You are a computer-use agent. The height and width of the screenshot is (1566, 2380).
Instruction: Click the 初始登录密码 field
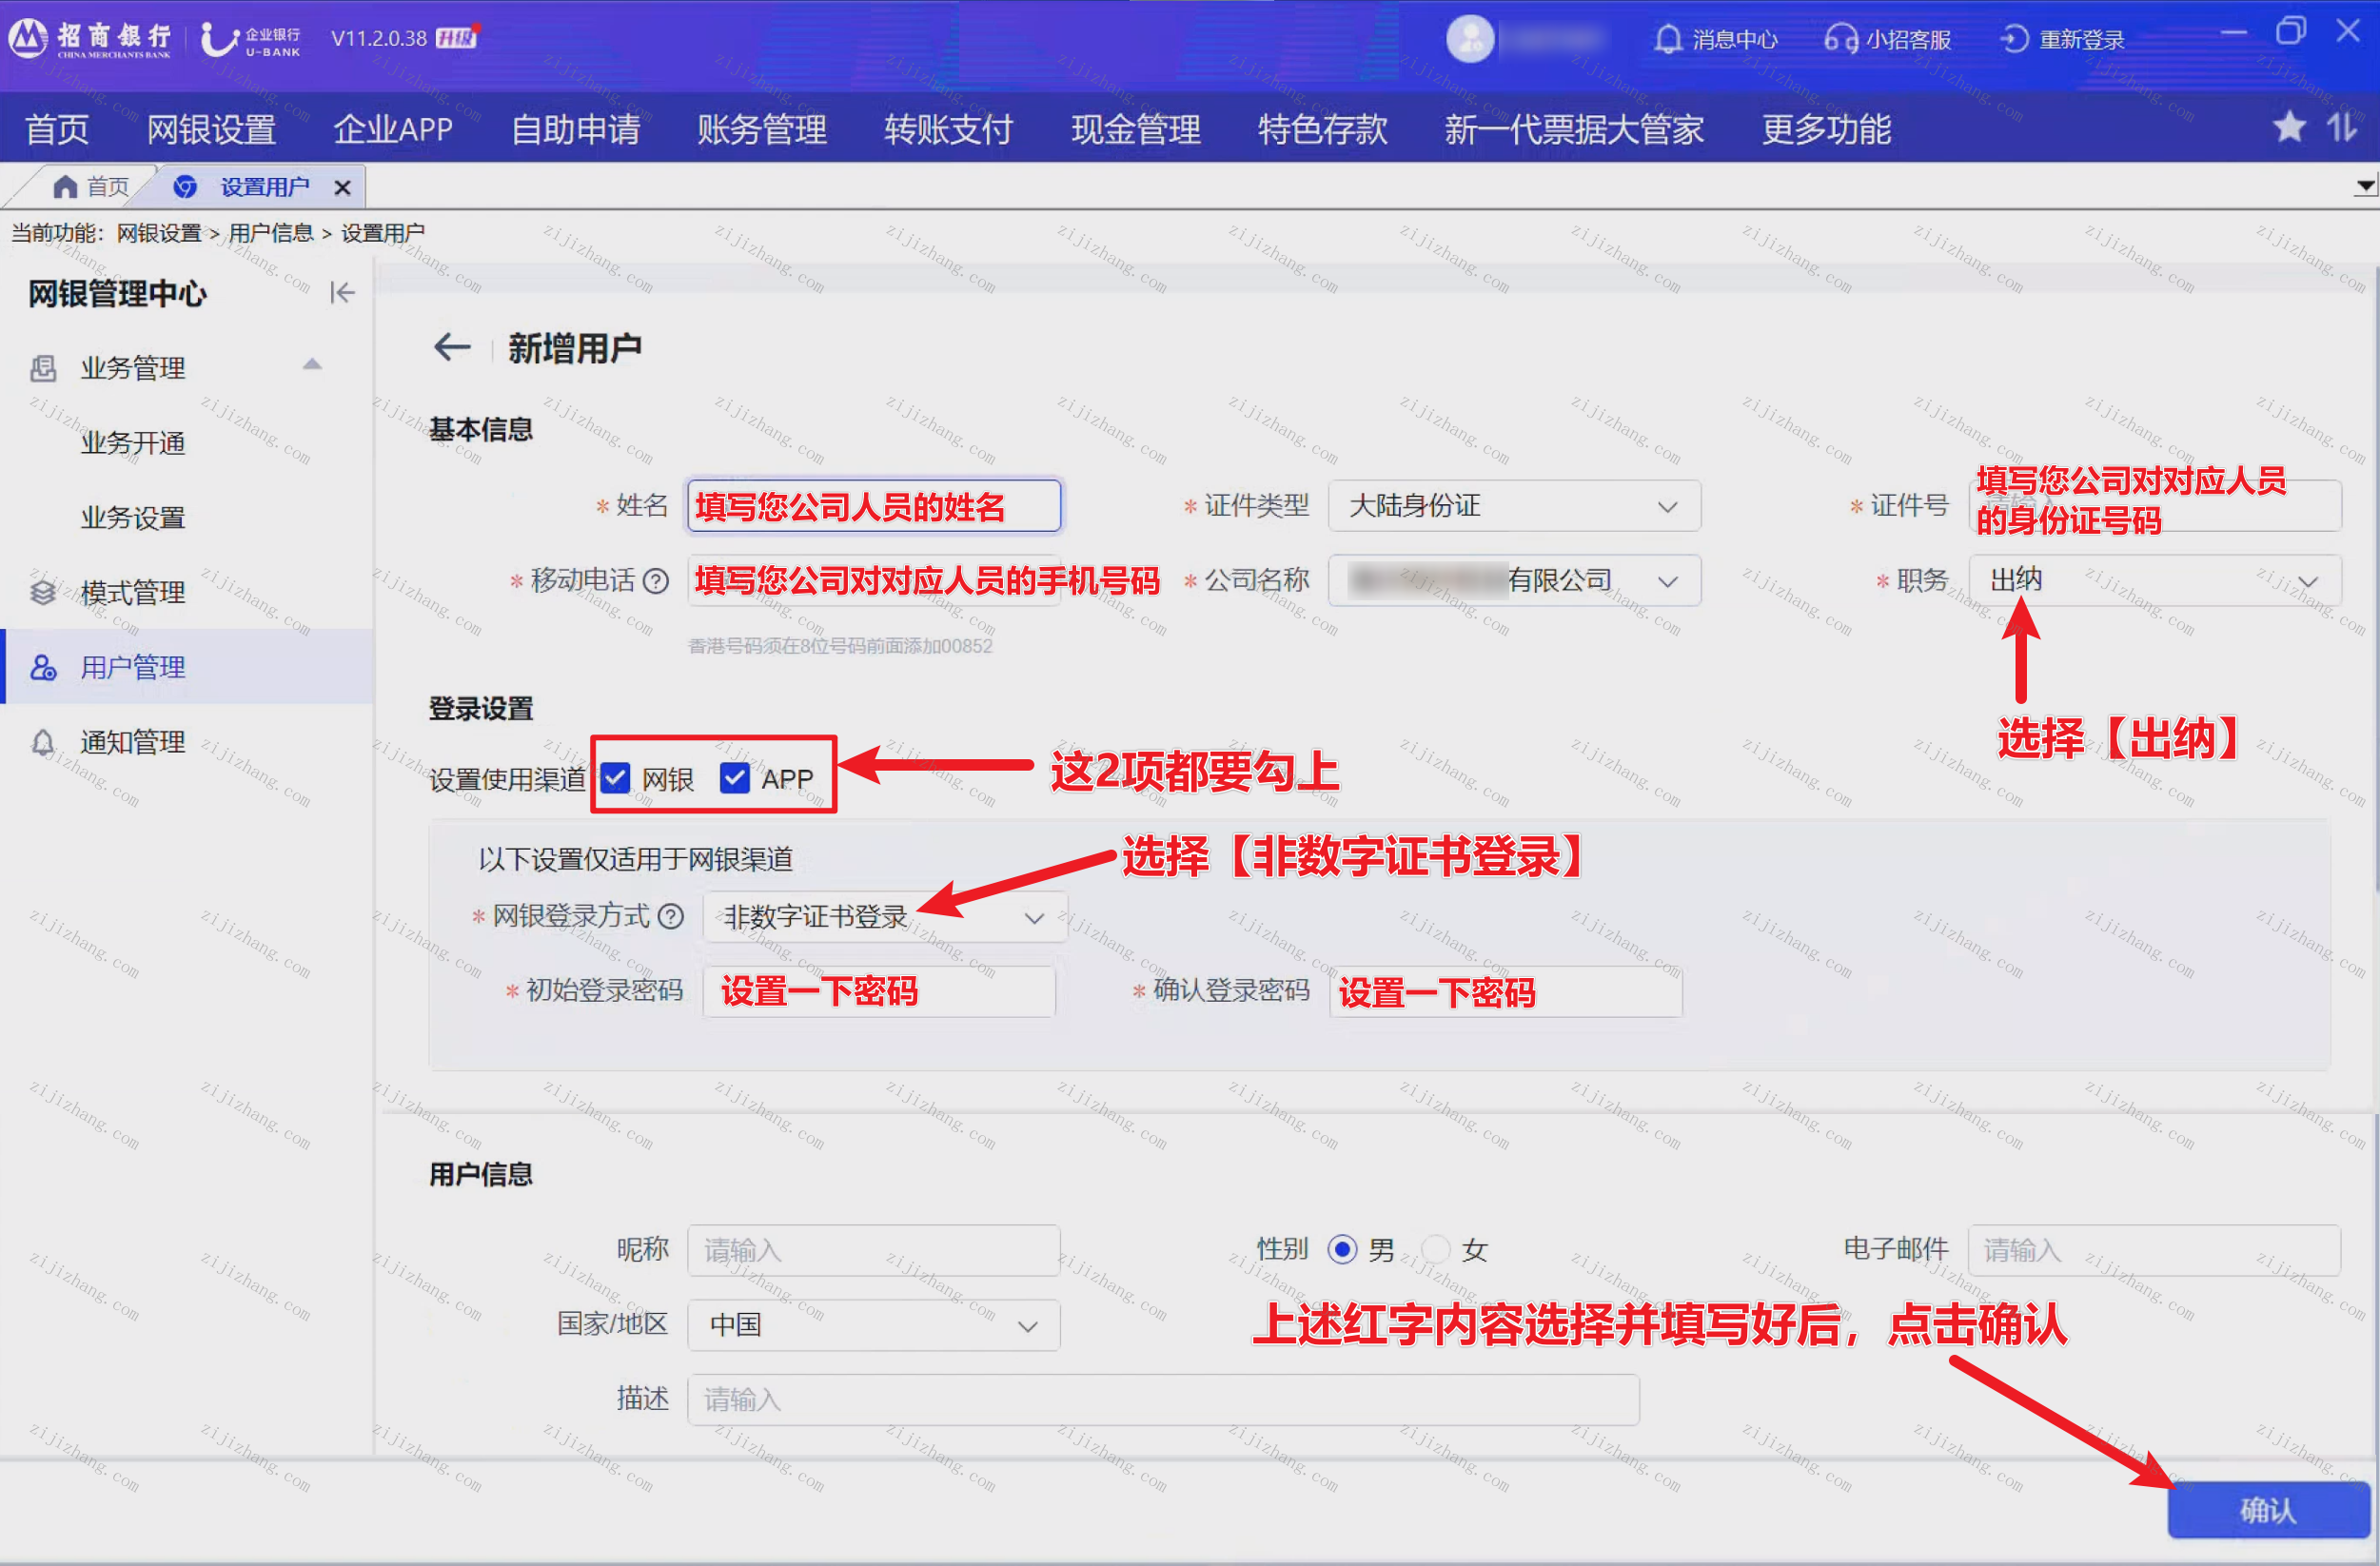(879, 992)
